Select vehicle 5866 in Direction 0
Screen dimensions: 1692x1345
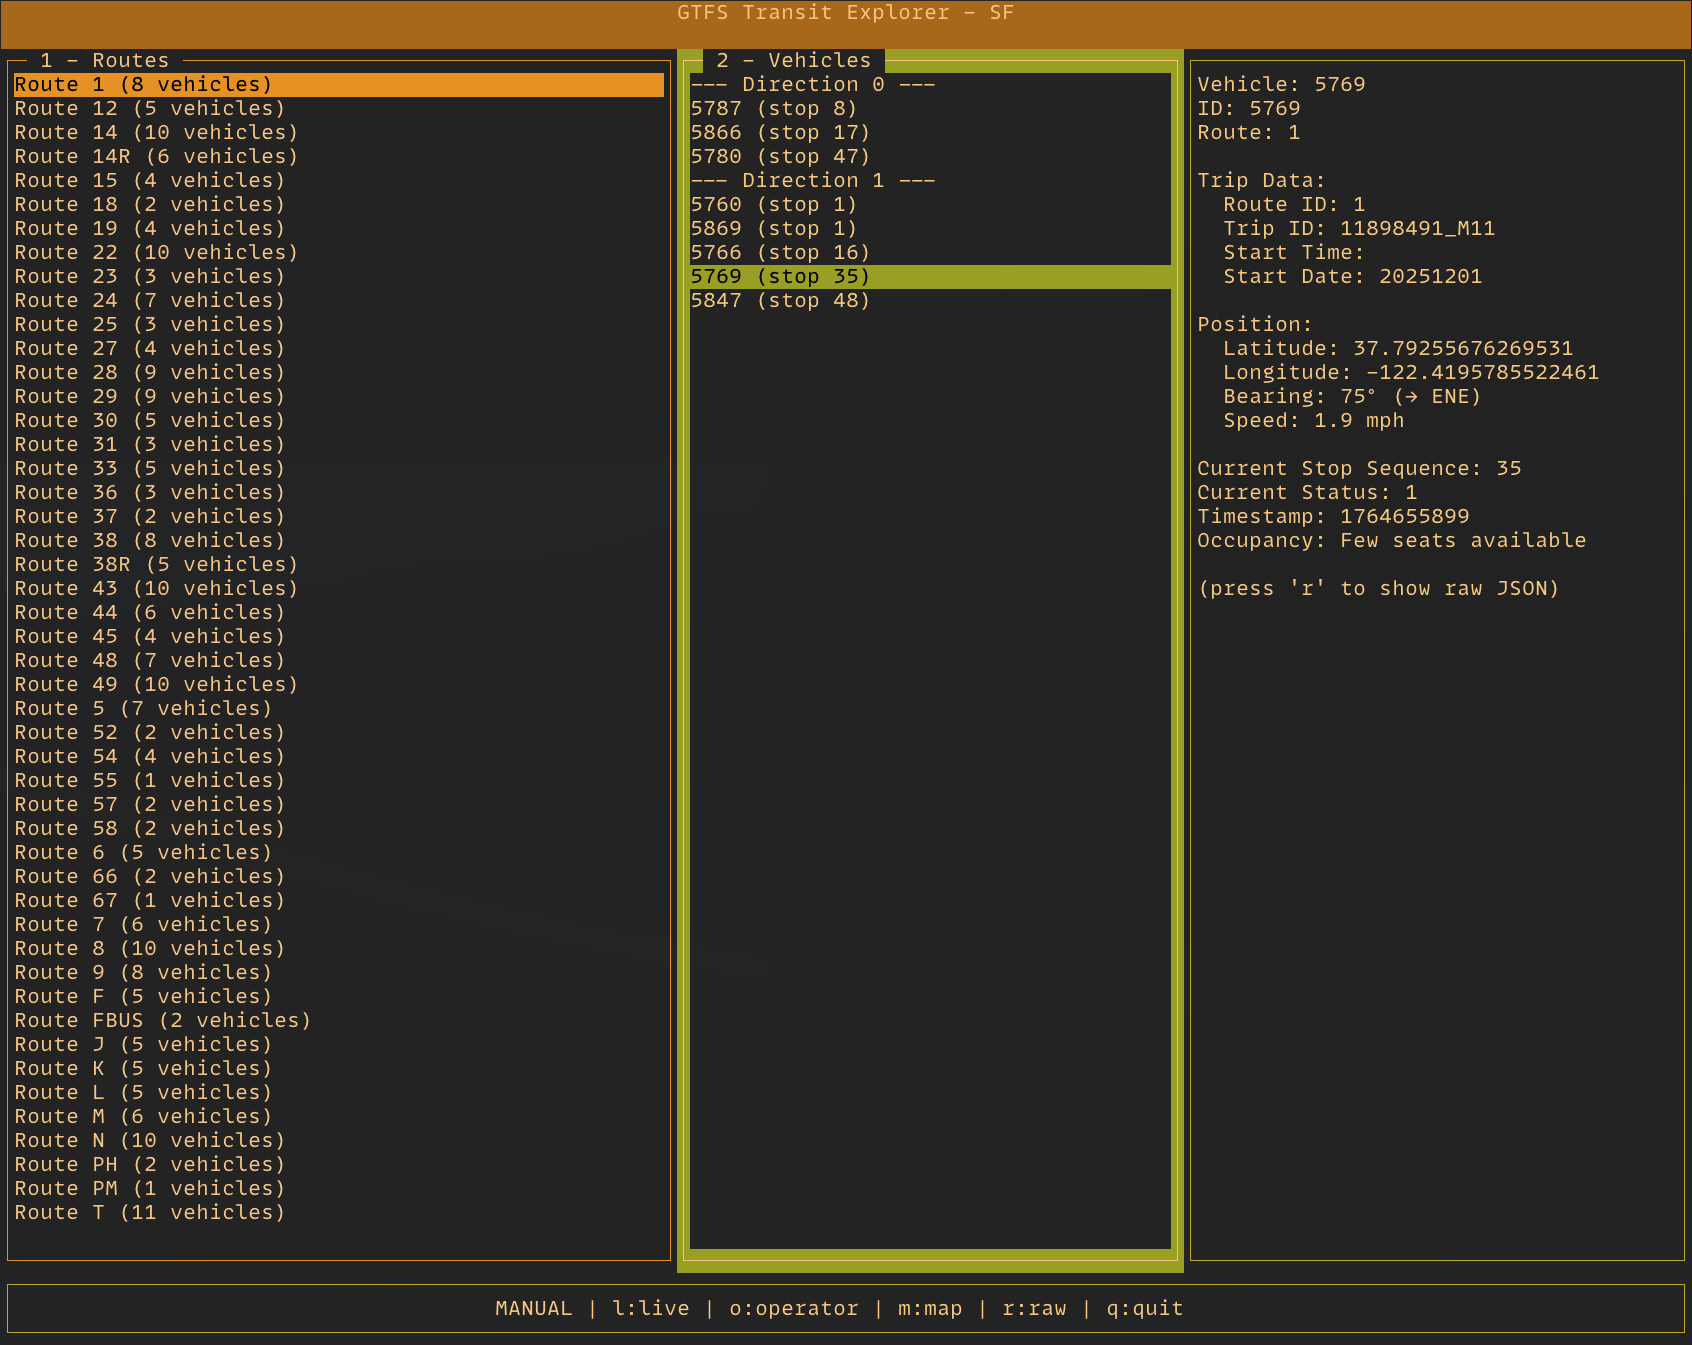coord(780,132)
